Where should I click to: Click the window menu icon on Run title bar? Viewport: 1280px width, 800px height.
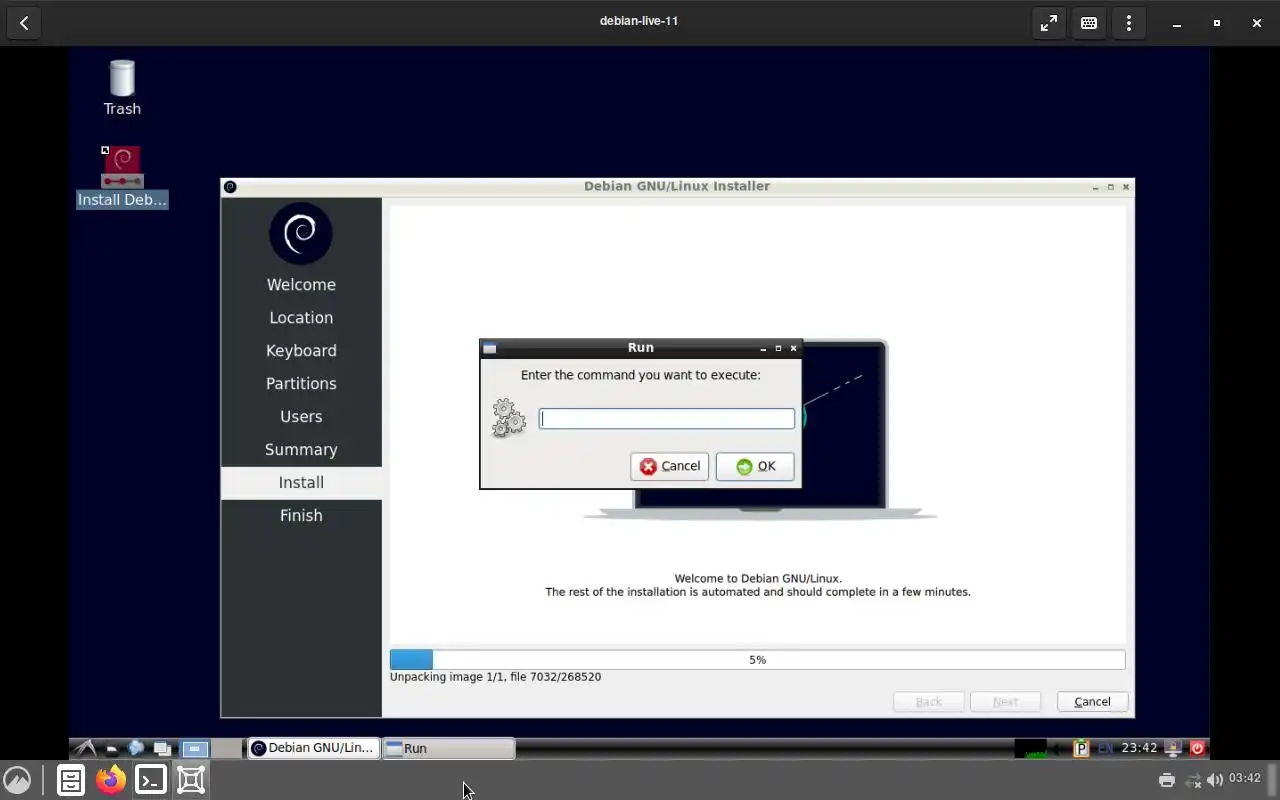[x=490, y=348]
